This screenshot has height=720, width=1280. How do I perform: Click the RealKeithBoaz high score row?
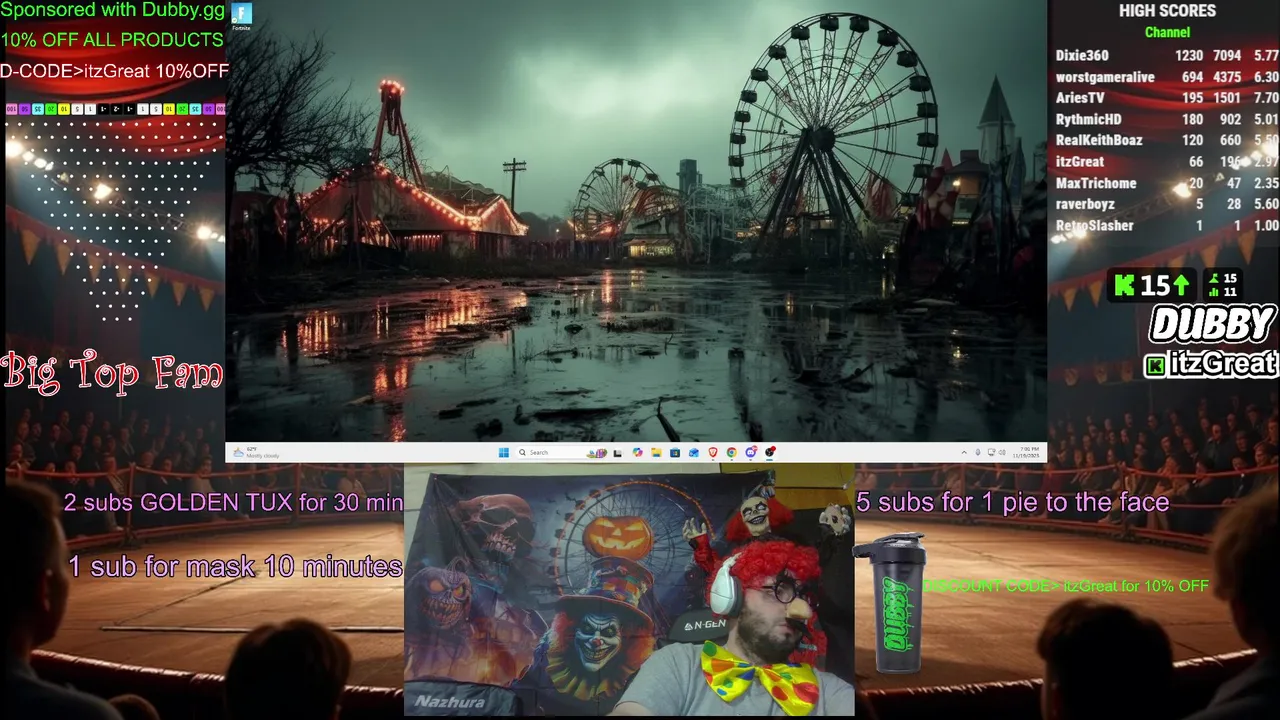[1167, 140]
